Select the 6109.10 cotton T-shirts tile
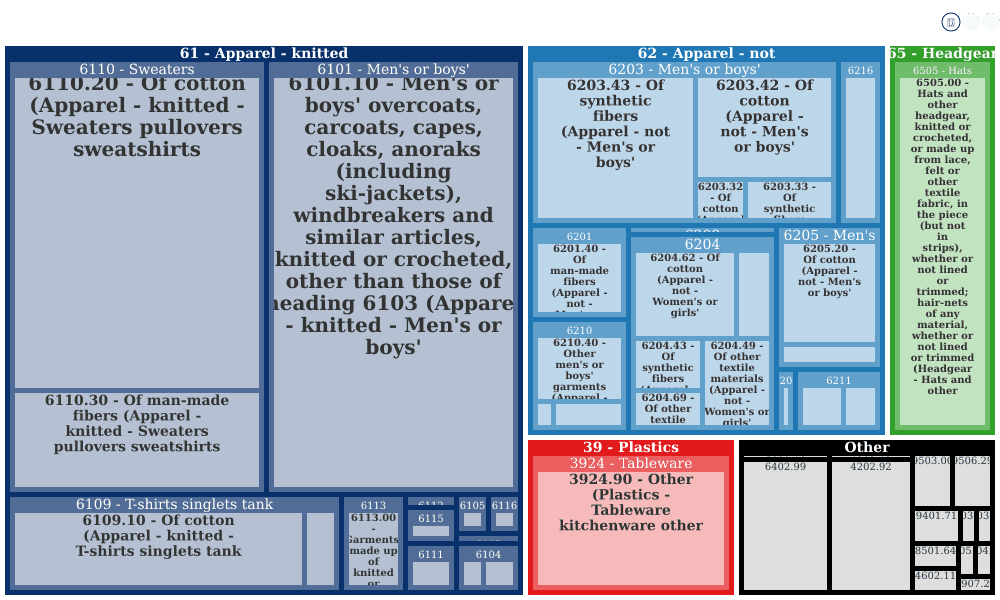 click(x=158, y=548)
